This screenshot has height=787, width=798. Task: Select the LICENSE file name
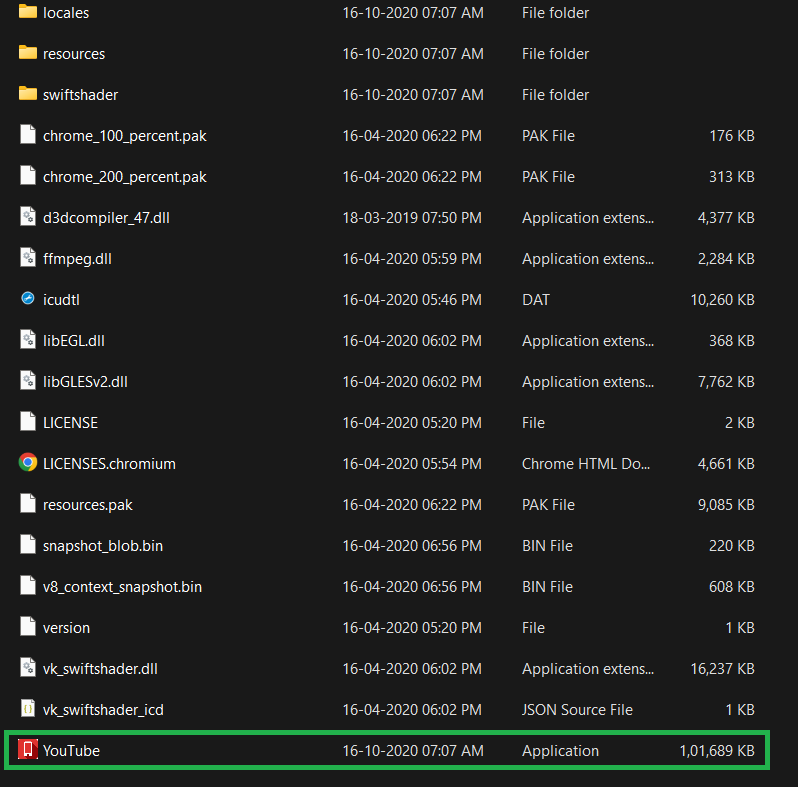click(x=70, y=423)
